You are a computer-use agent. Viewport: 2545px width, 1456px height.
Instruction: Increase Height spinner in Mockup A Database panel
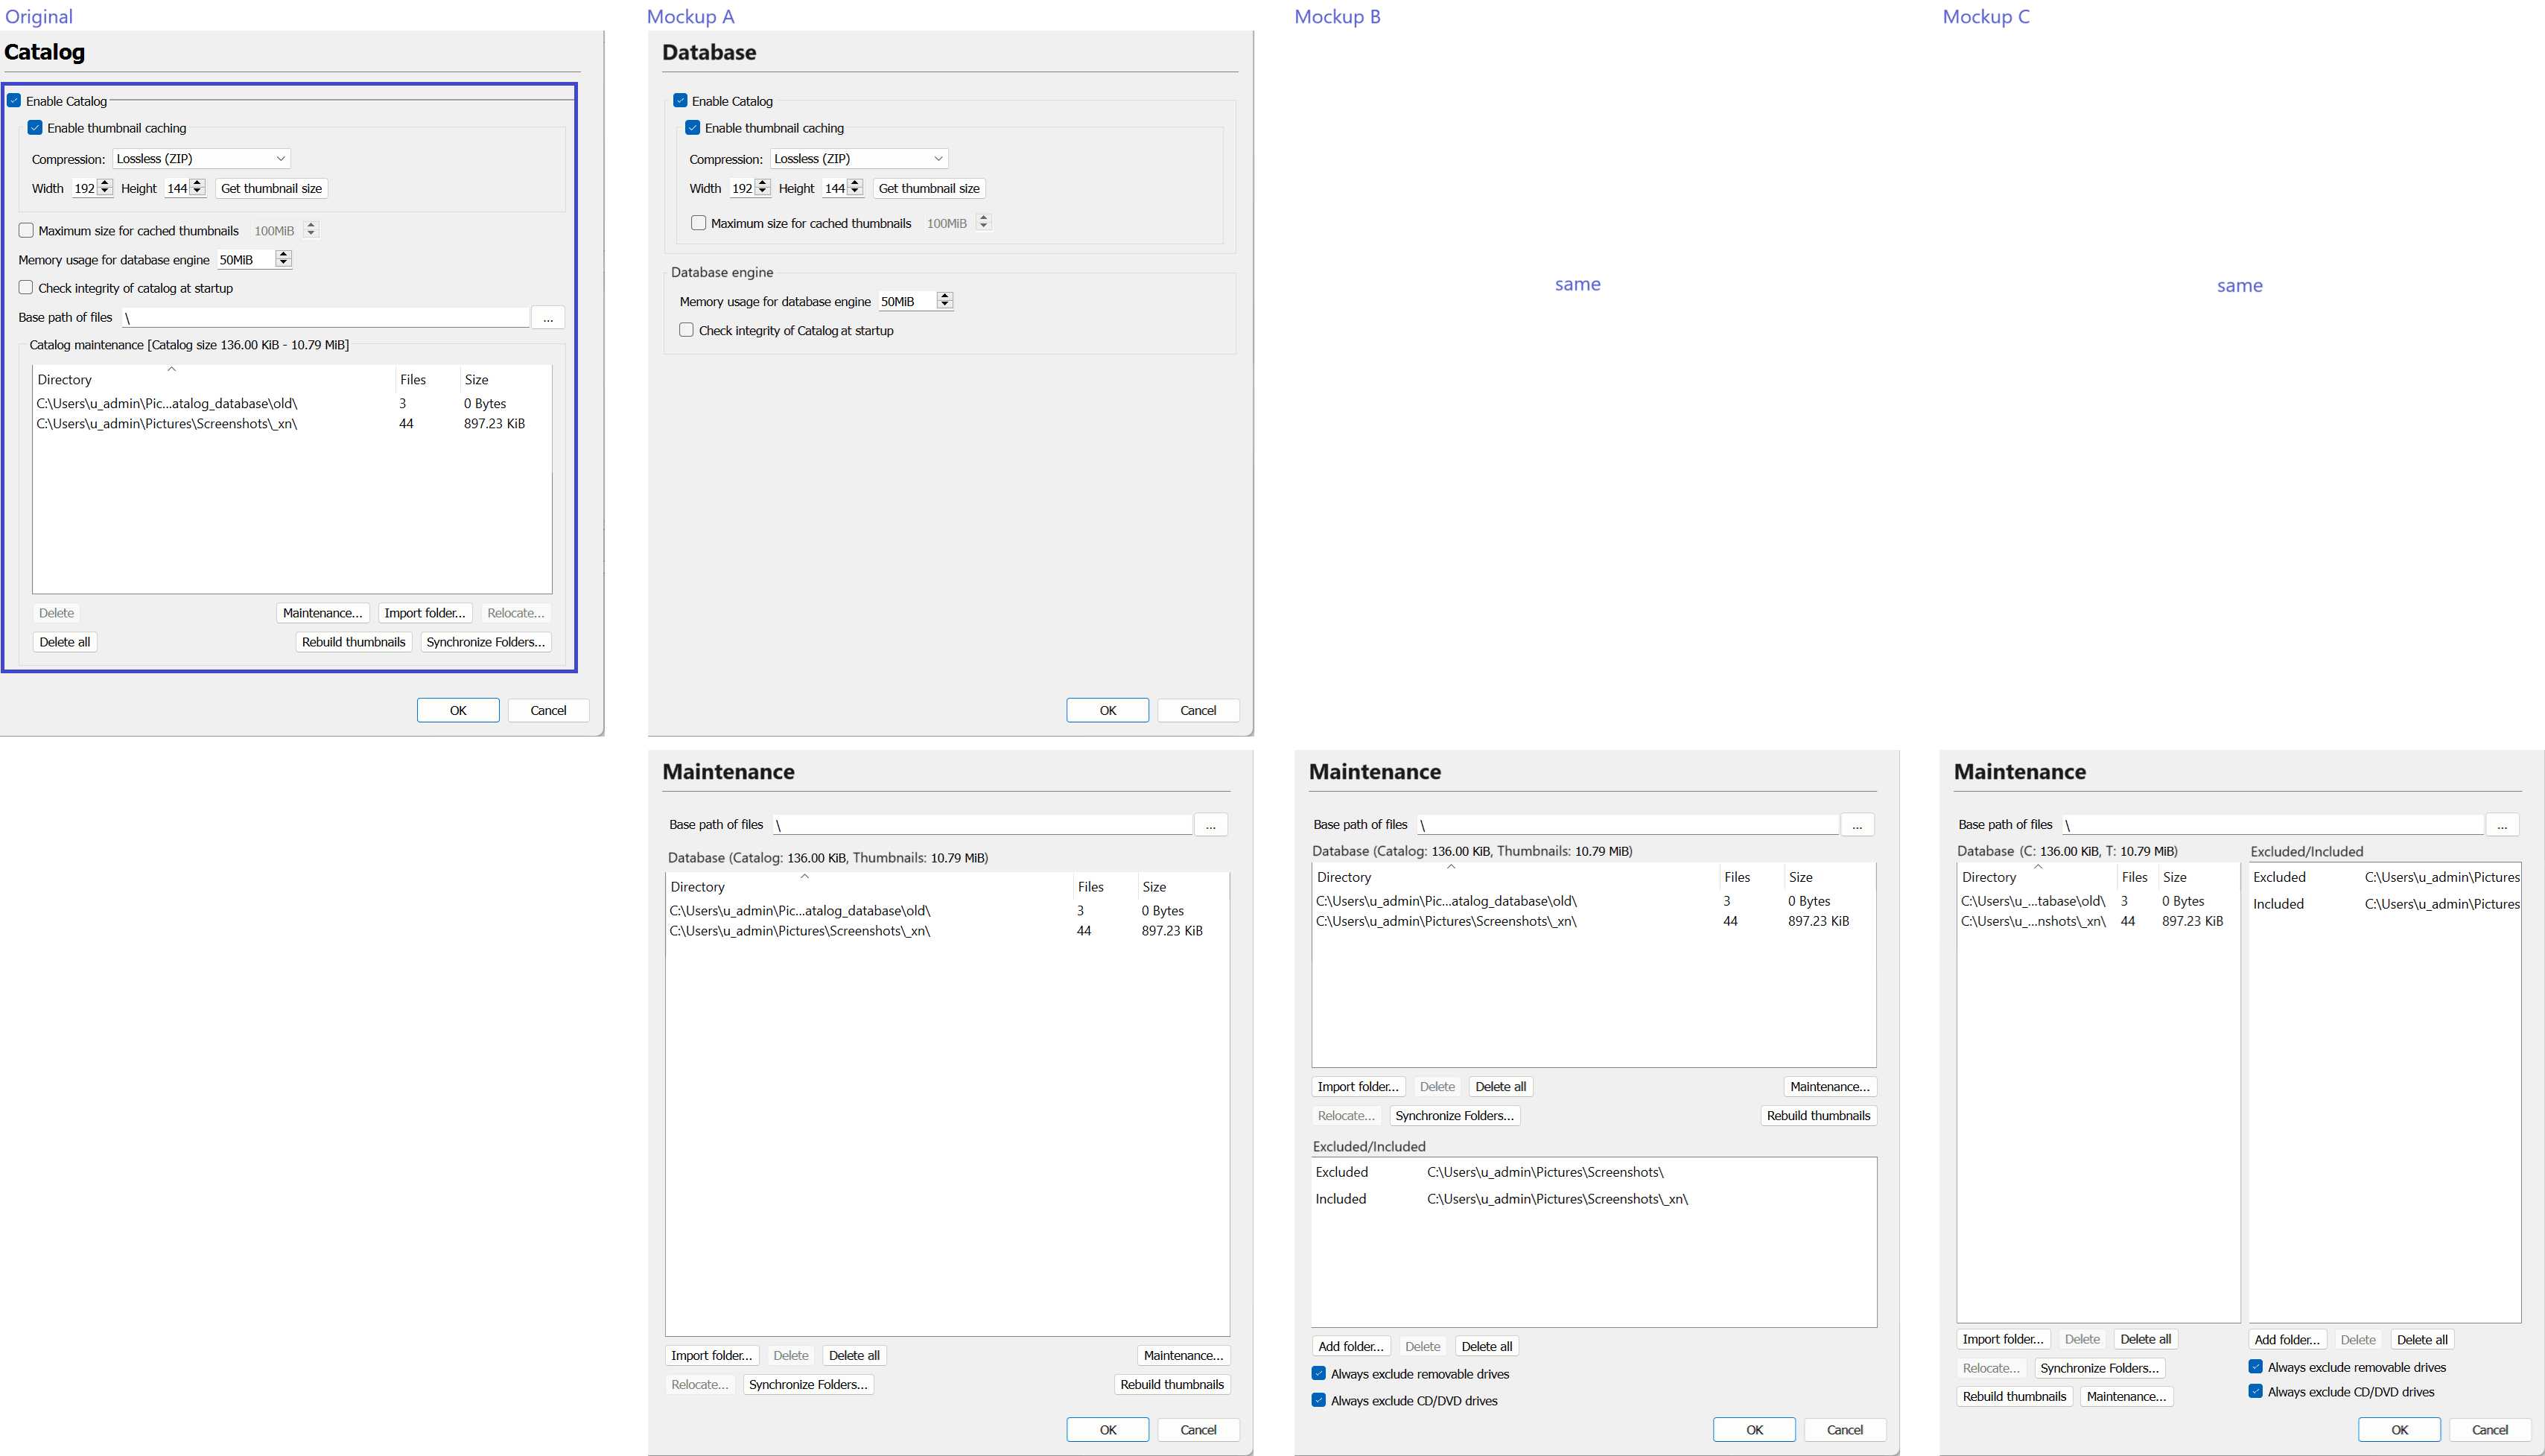tap(855, 183)
